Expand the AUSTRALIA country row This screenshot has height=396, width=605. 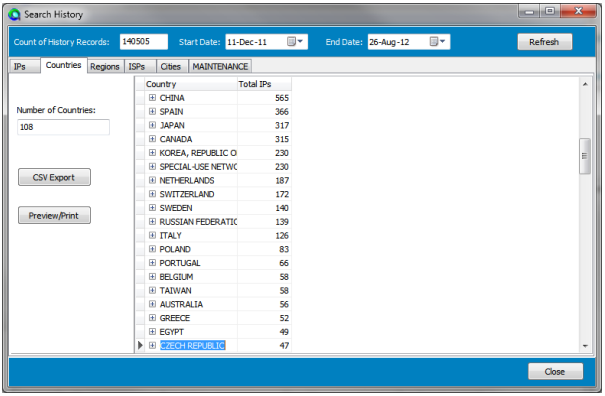point(152,304)
